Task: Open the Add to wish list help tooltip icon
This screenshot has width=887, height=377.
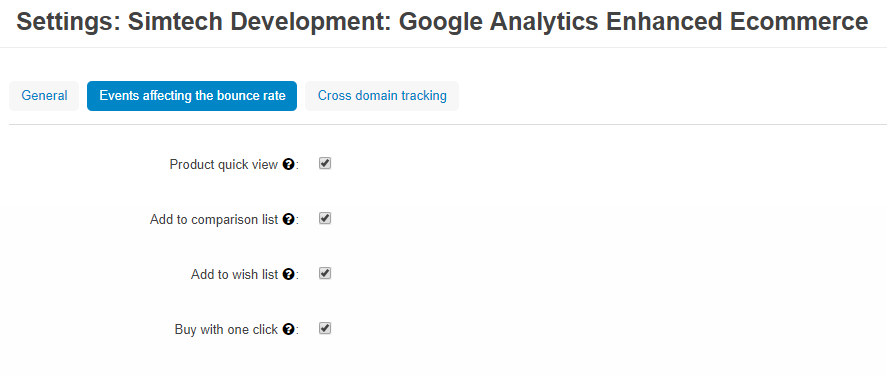Action: [x=288, y=275]
